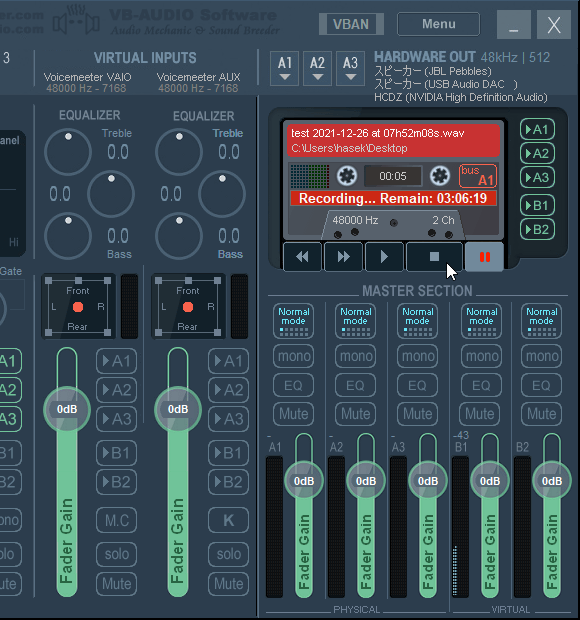
Task: Open hardware out A2 device dropdown
Action: [317, 68]
